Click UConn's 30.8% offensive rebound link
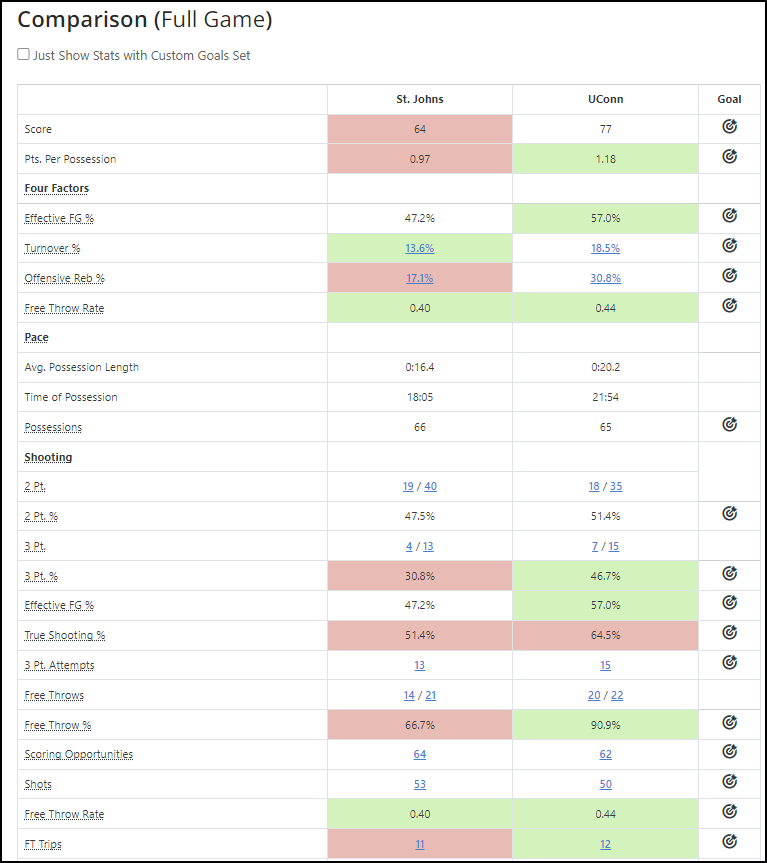 coord(605,278)
